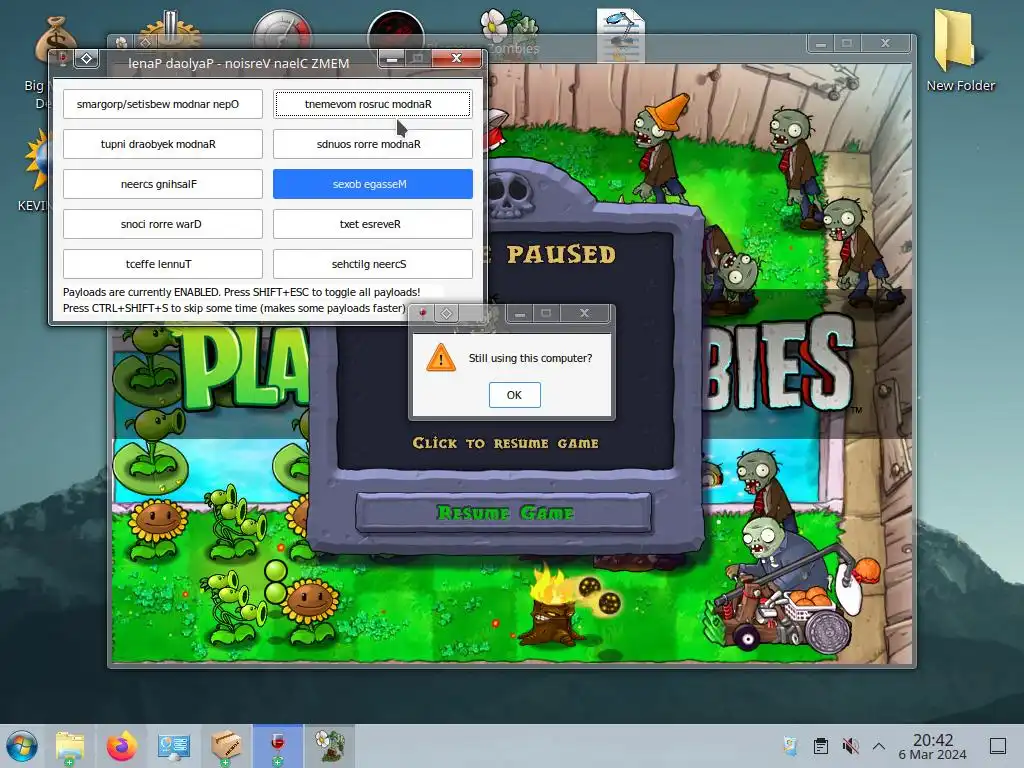
Task: Minimize the Plants vs Zombies window
Action: [x=821, y=44]
